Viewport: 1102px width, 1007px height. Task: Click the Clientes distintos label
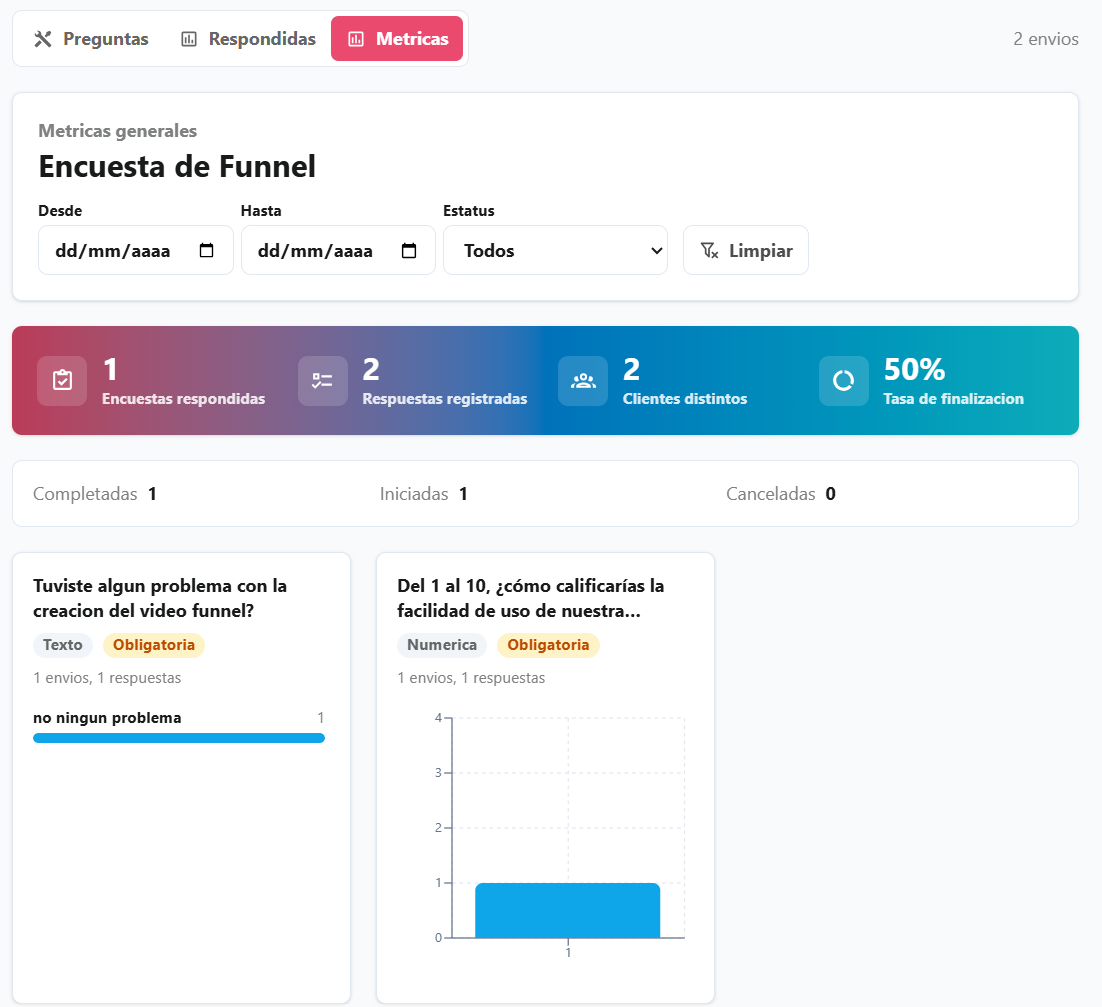[x=685, y=398]
